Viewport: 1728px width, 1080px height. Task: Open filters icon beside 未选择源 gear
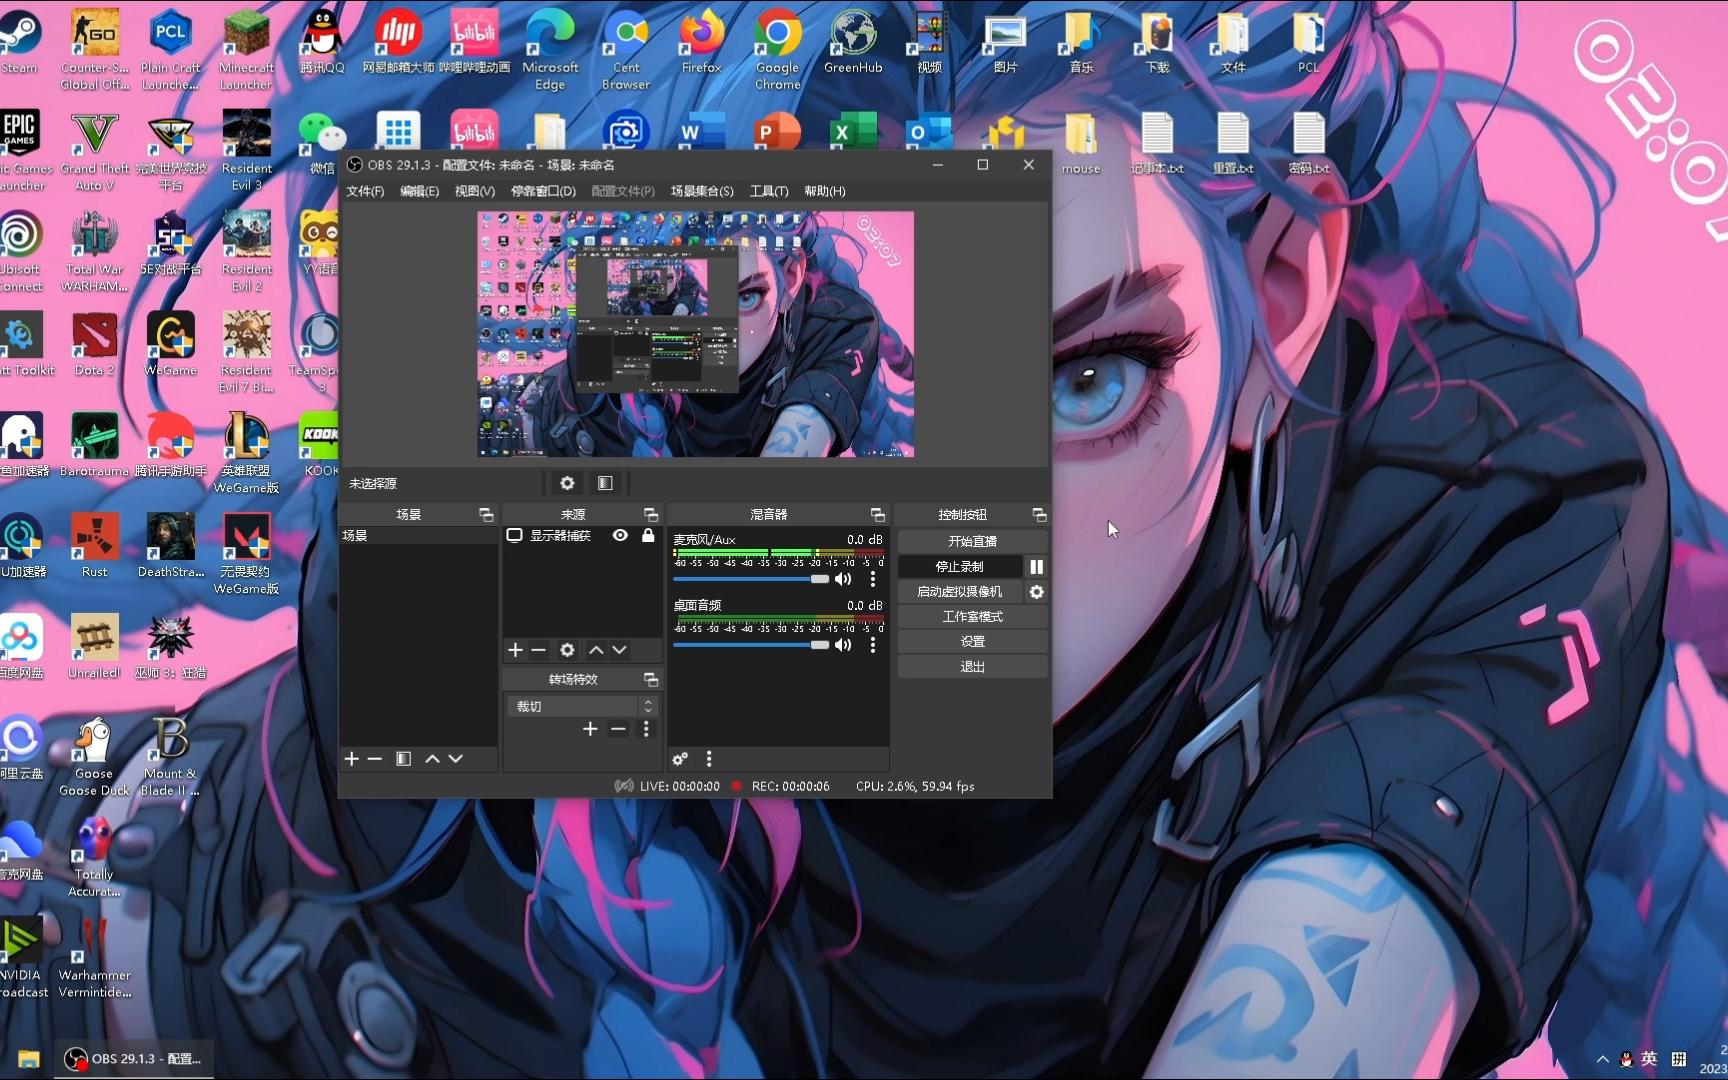605,483
